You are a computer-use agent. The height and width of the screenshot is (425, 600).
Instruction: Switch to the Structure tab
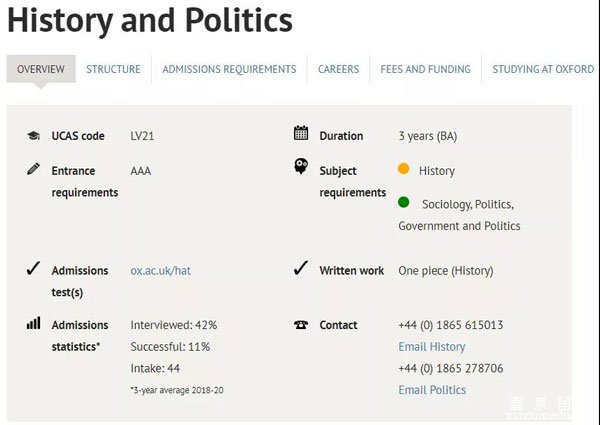pyautogui.click(x=113, y=69)
